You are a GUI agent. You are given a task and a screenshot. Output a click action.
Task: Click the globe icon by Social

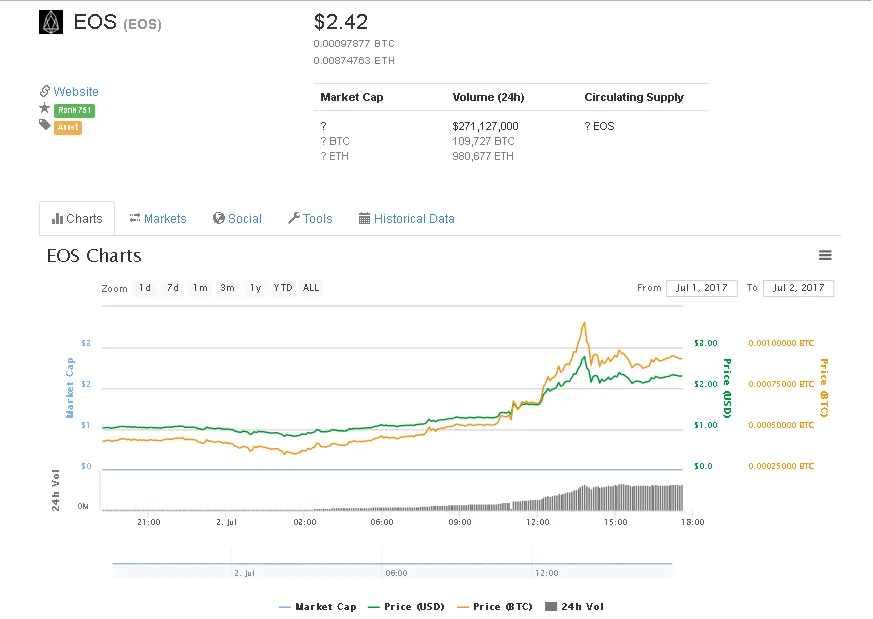pos(219,218)
